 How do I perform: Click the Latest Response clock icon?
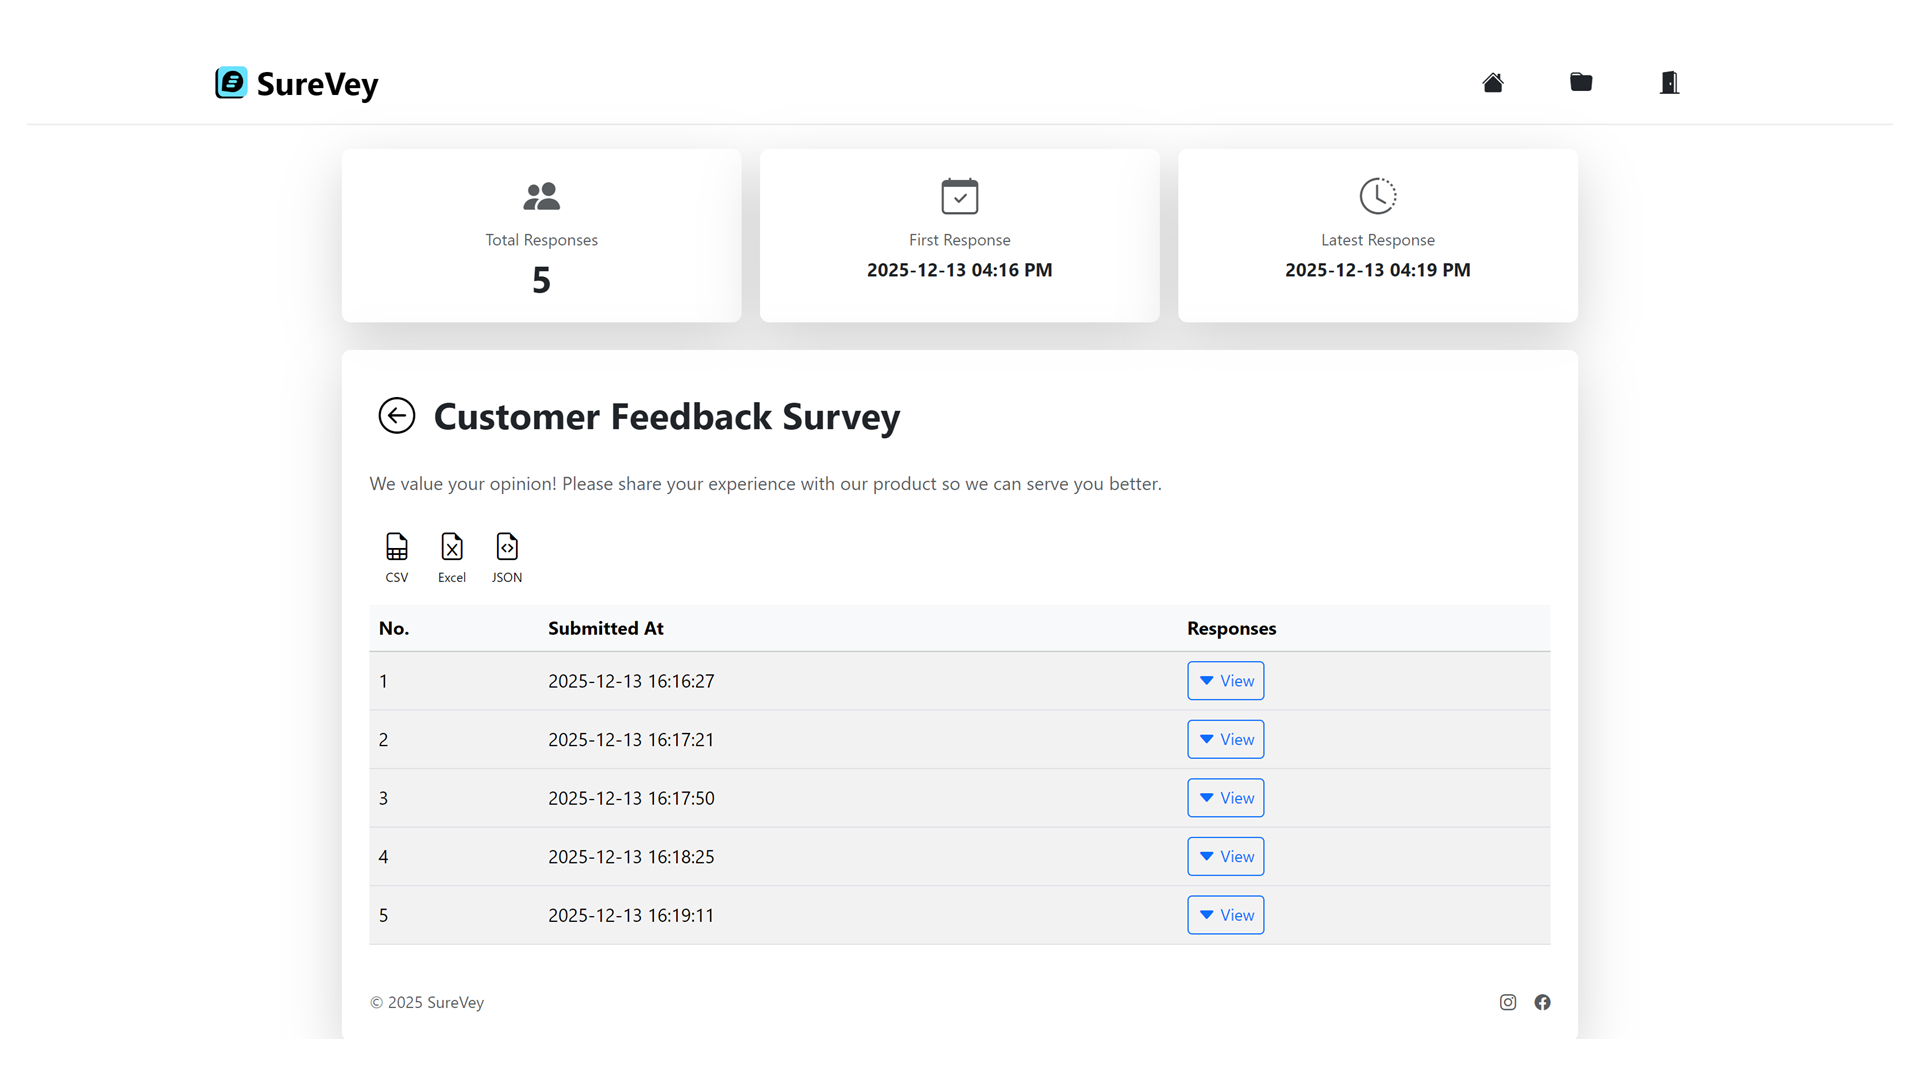pos(1377,196)
